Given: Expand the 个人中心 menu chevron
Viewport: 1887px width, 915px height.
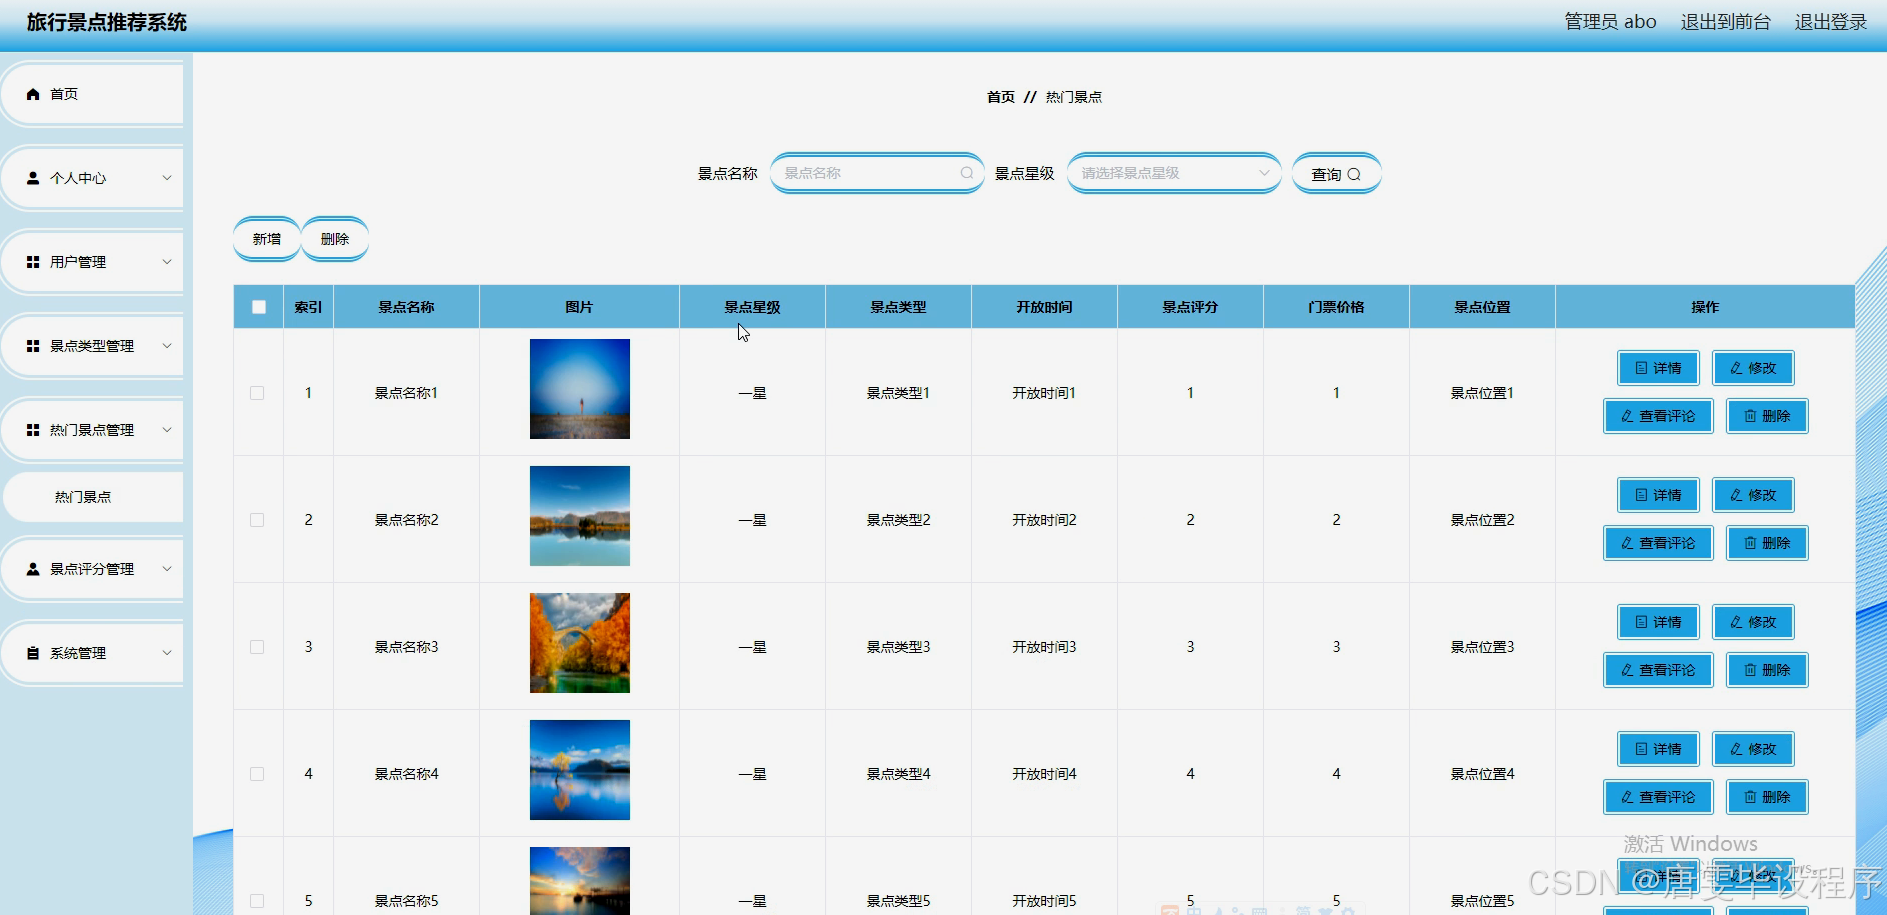Looking at the screenshot, I should pyautogui.click(x=167, y=178).
